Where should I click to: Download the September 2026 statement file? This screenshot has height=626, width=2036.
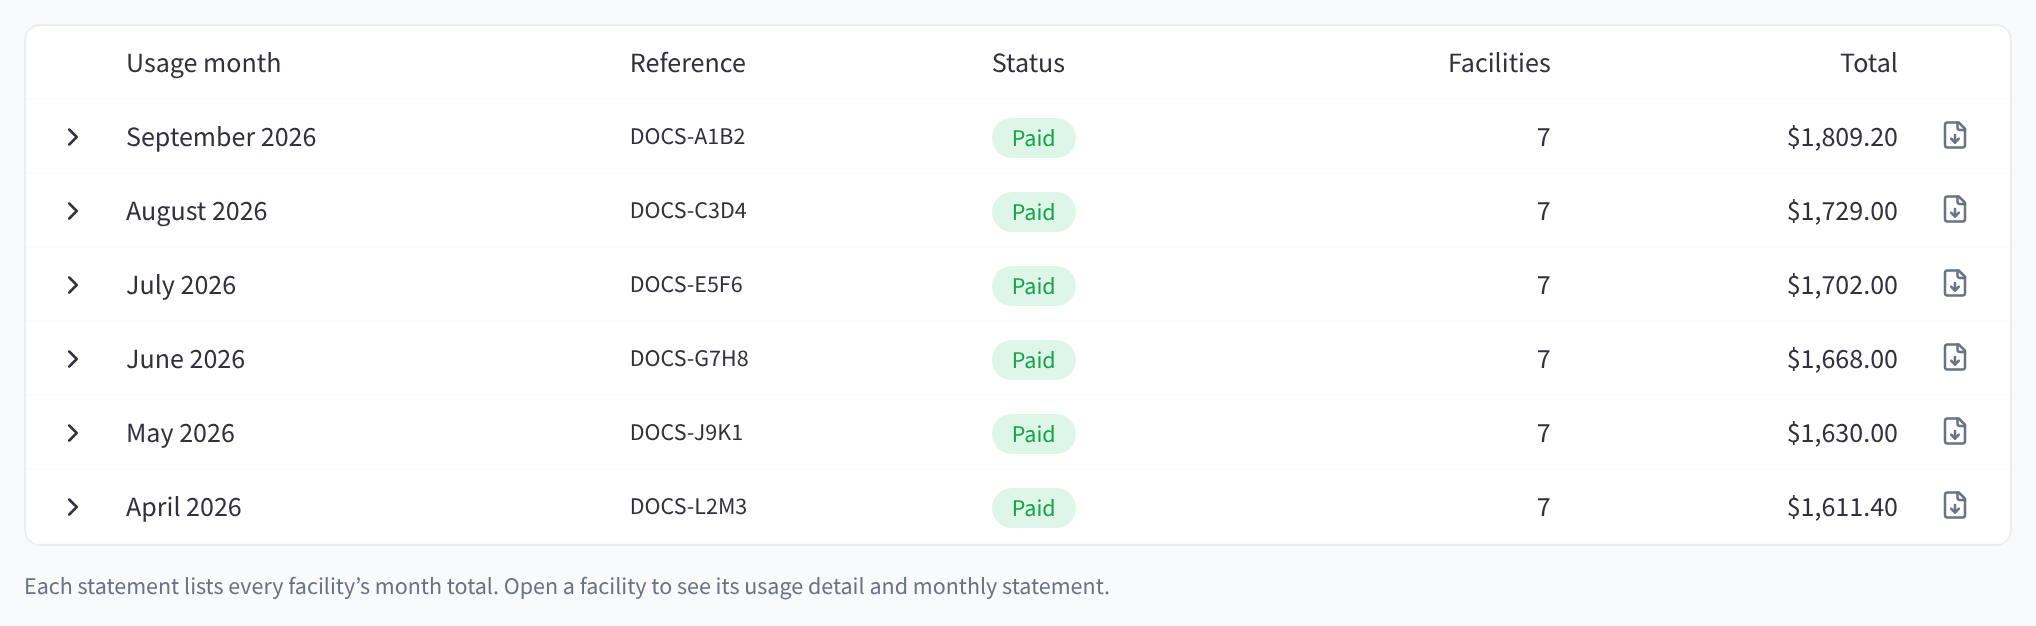pos(1954,135)
